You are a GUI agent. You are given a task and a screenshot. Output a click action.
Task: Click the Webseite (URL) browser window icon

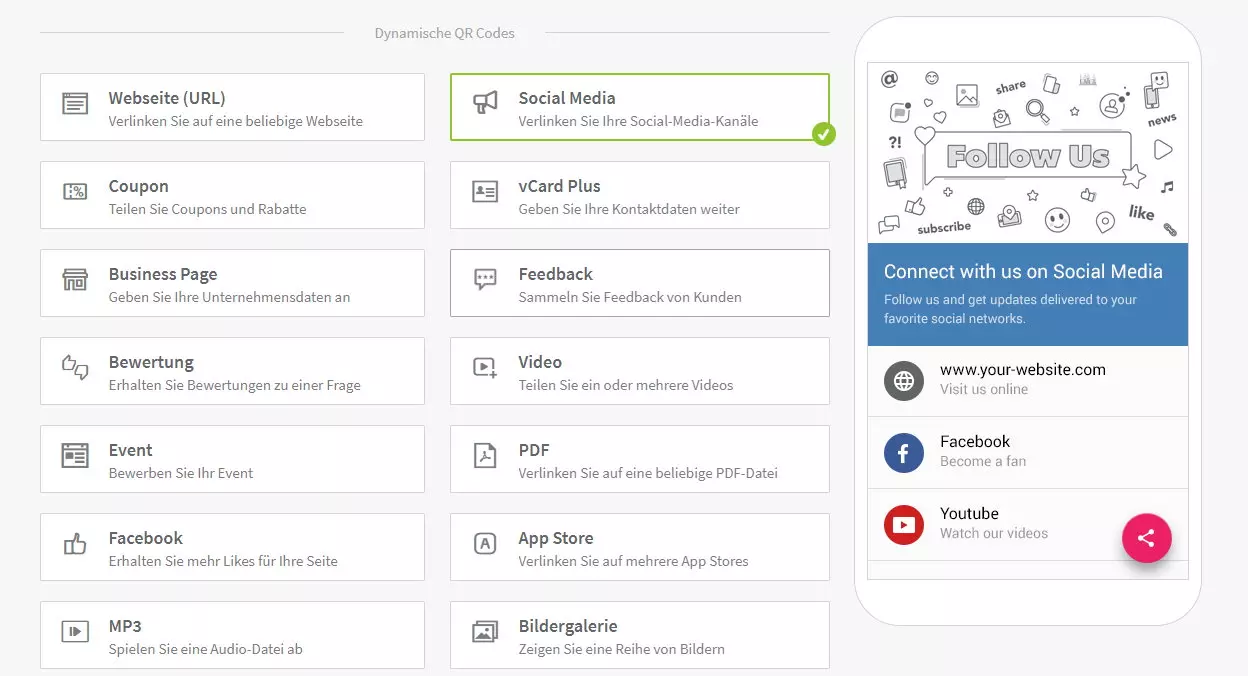click(75, 103)
